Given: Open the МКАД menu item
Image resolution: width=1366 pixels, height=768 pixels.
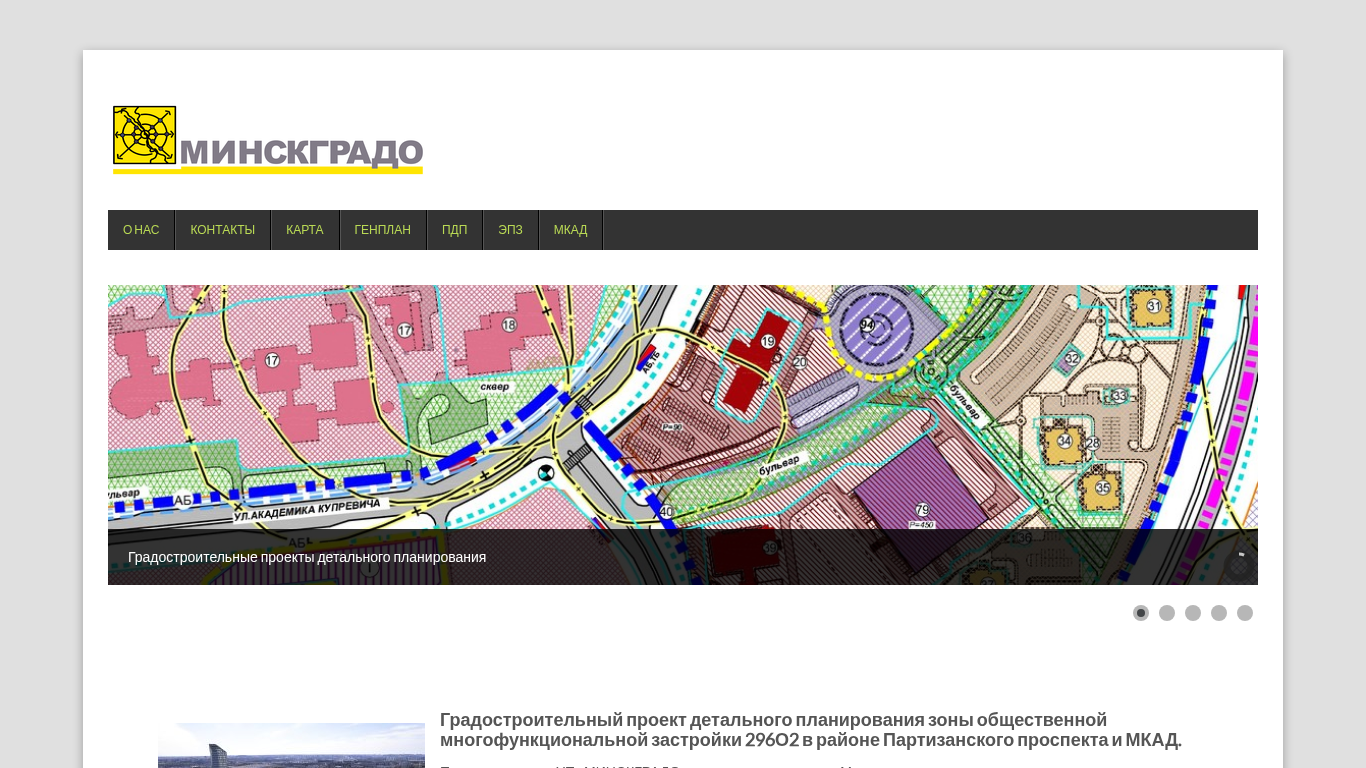Looking at the screenshot, I should coord(570,230).
